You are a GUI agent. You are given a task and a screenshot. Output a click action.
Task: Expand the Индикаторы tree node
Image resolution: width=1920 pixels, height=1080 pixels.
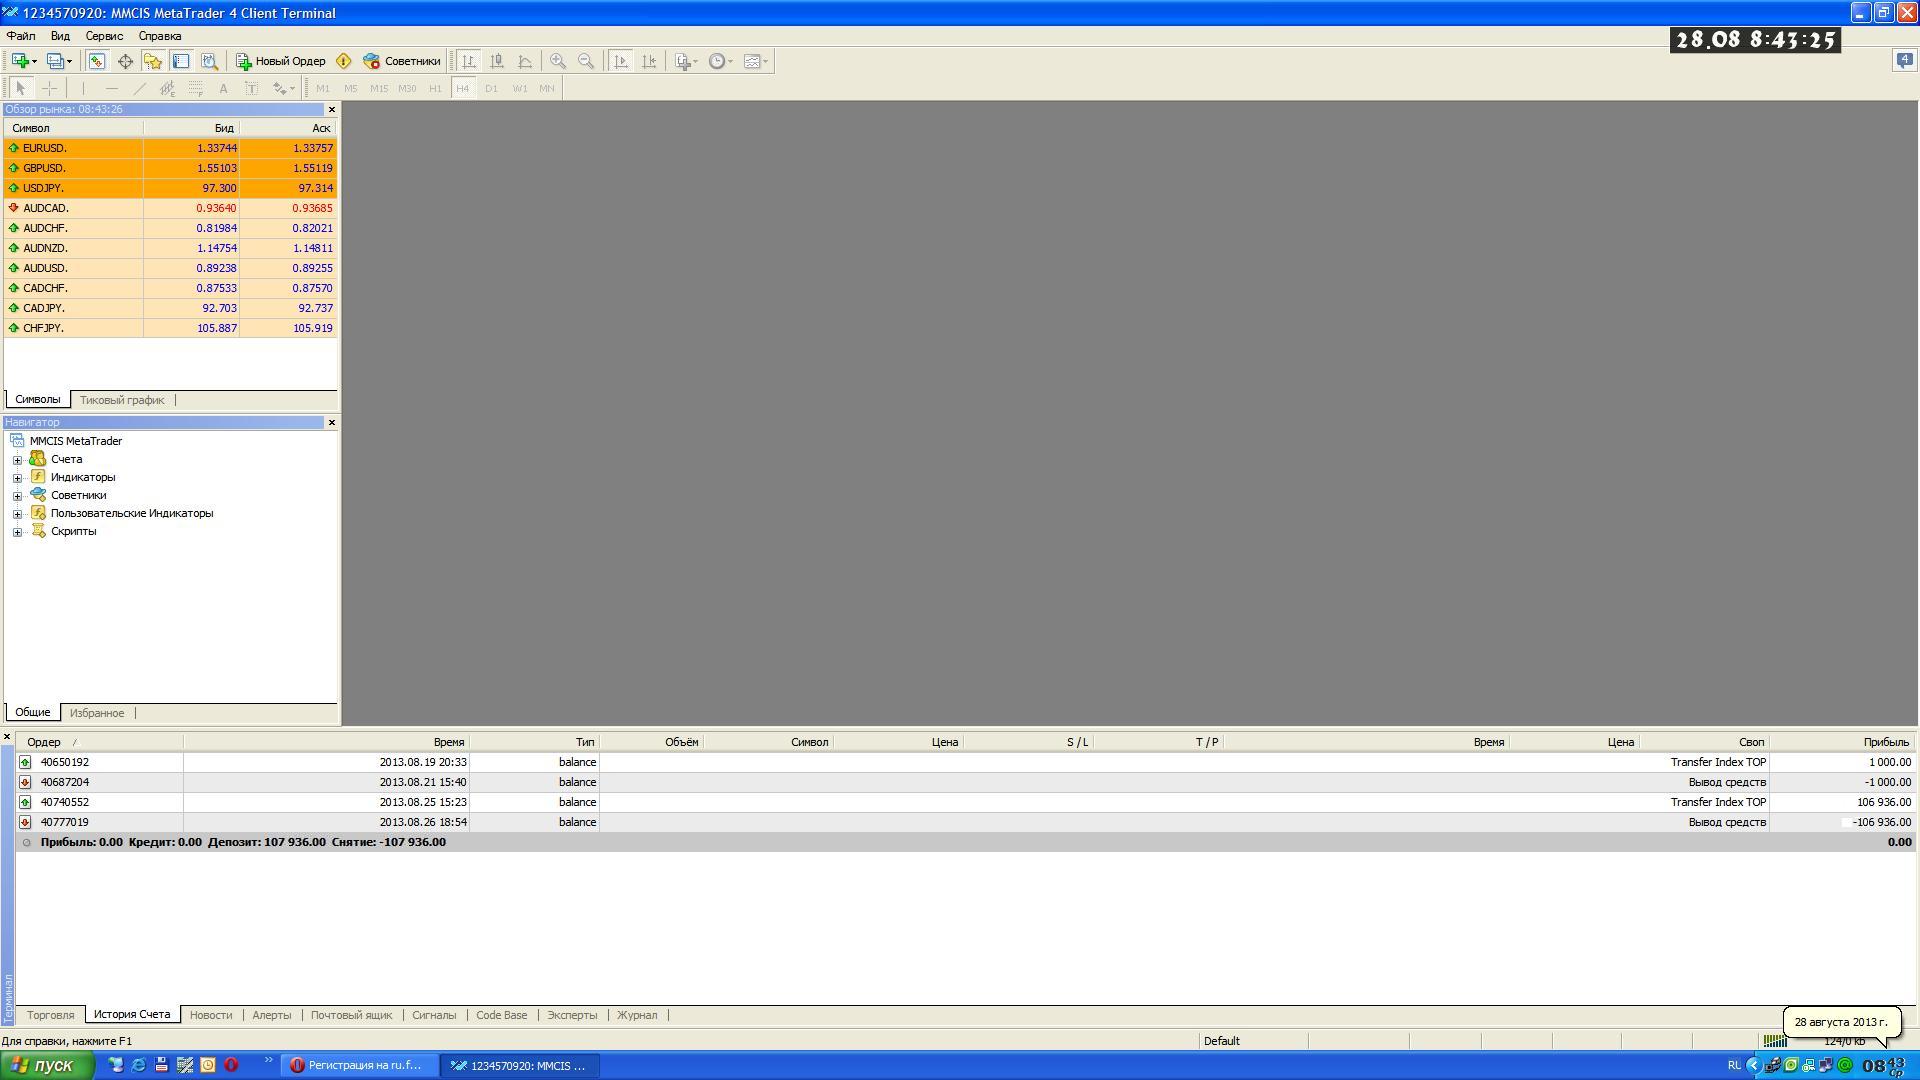(x=17, y=478)
